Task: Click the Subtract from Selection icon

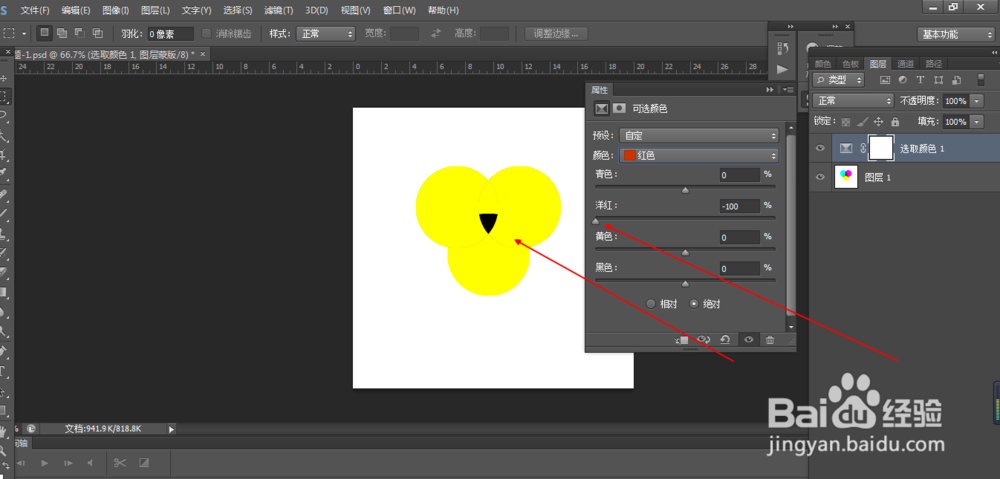Action: [80, 33]
